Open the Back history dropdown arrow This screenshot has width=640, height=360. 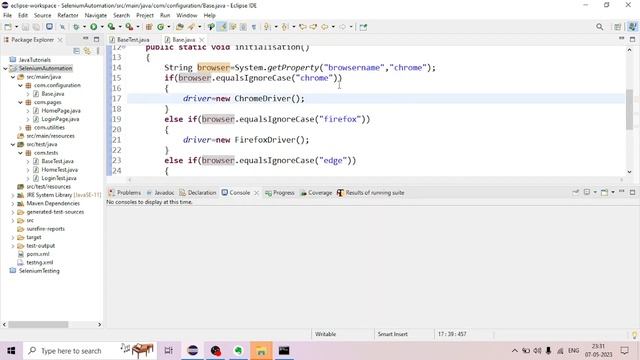point(333,27)
